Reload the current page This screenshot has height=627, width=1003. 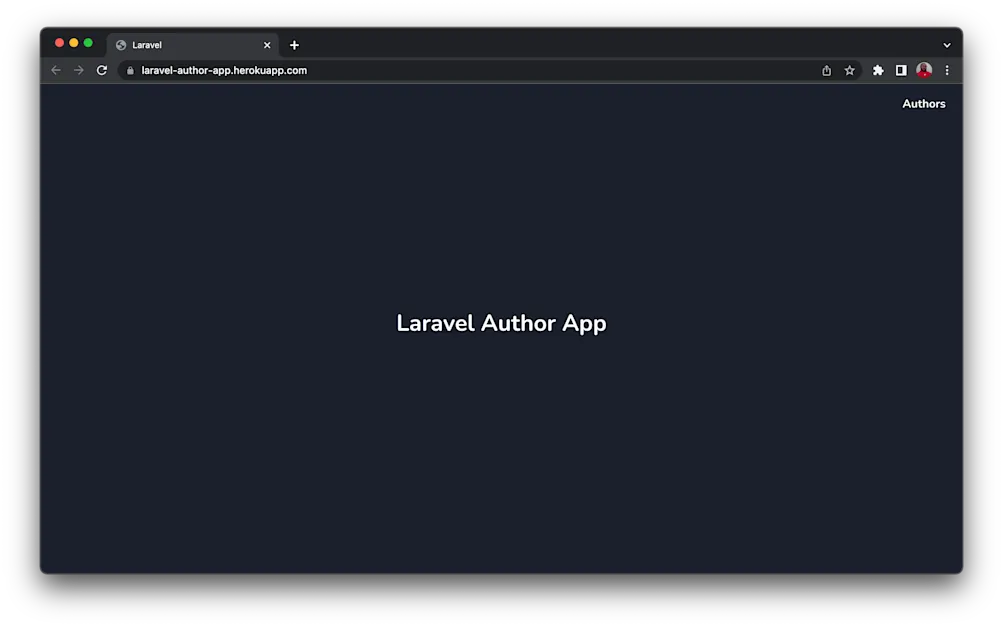[x=102, y=70]
